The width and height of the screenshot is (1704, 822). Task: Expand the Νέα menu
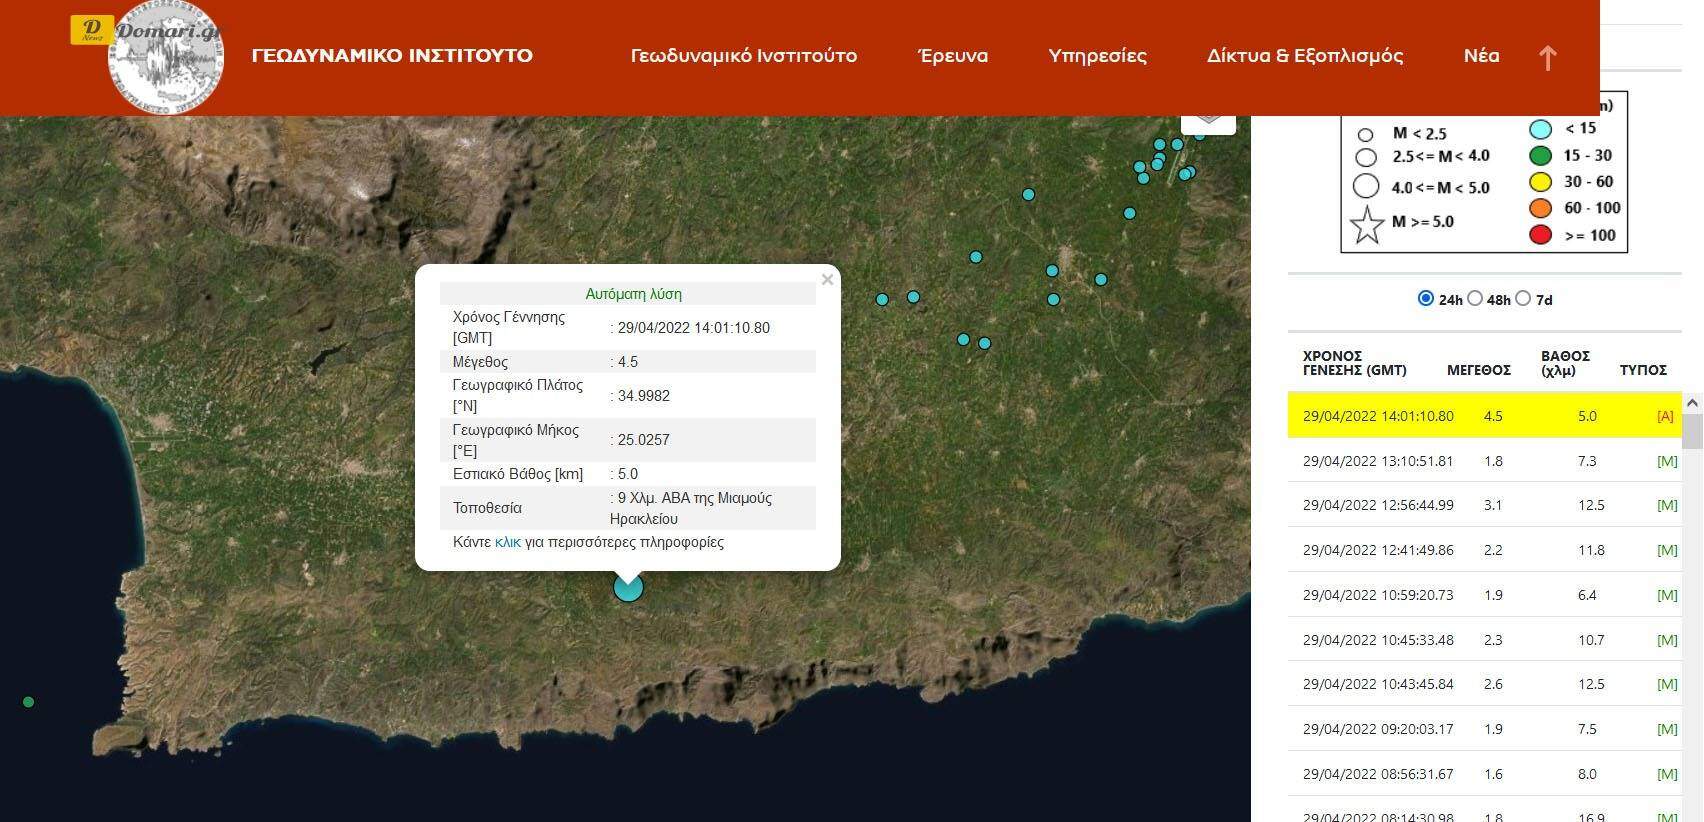[x=1481, y=56]
